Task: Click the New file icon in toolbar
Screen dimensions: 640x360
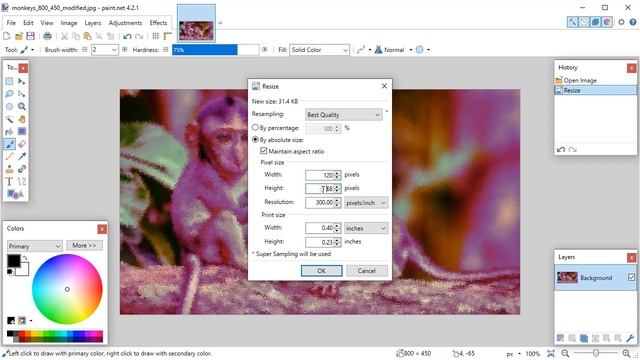Action: [7, 36]
